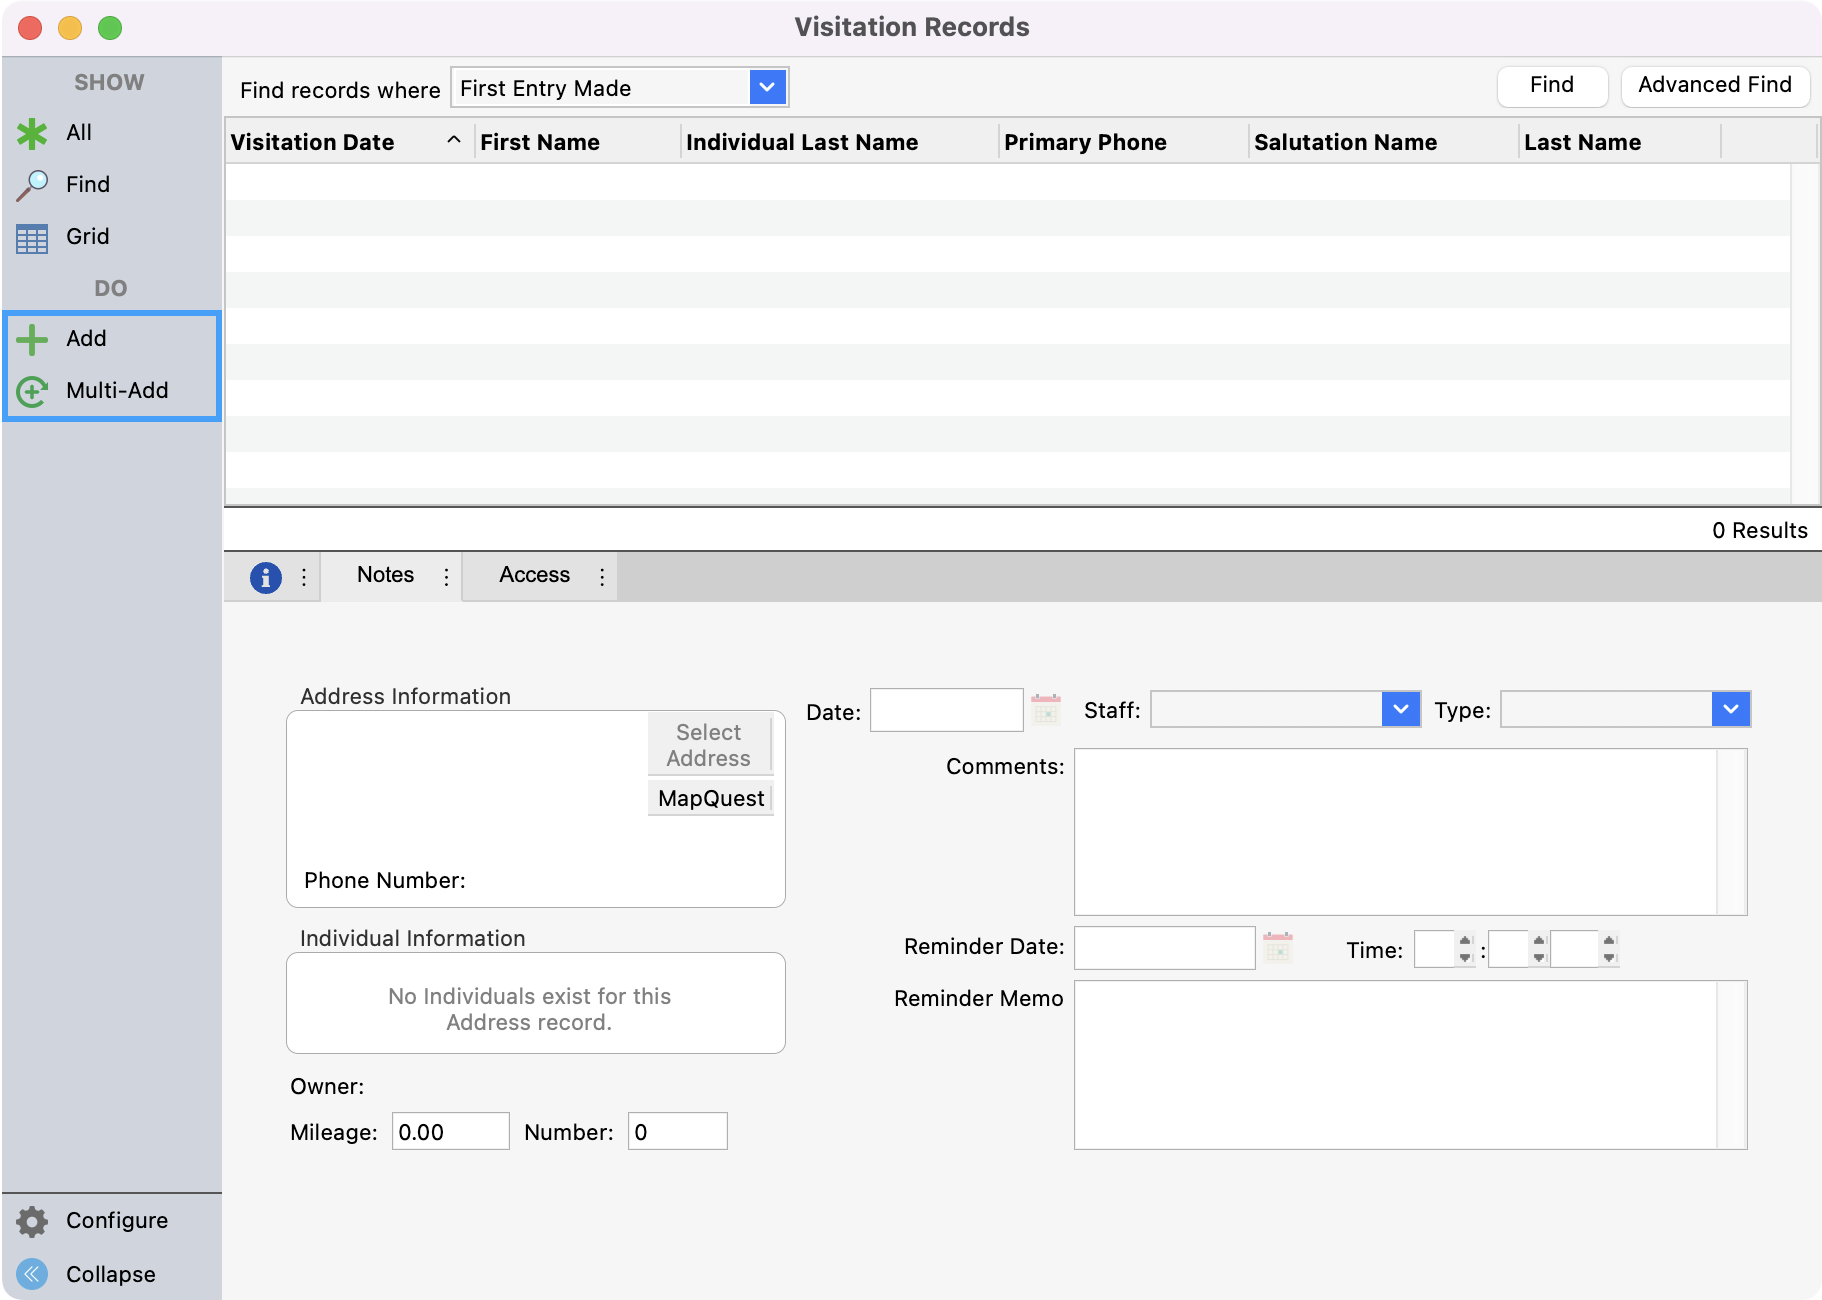The image size is (1822, 1300).
Task: Click the green Add plus icon
Action: (32, 338)
